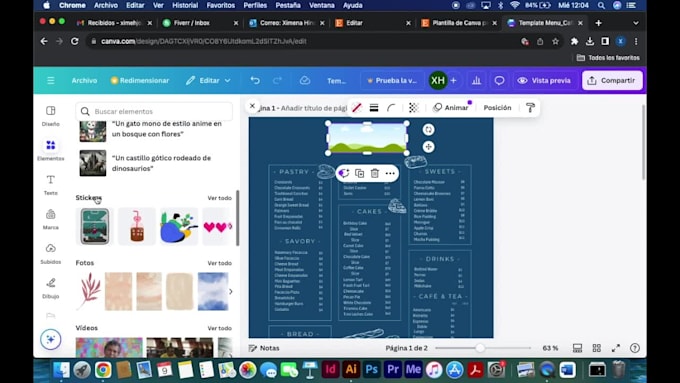Image resolution: width=680 pixels, height=383 pixels.
Task: Expand Fotos row with right arrow
Action: coord(231,291)
